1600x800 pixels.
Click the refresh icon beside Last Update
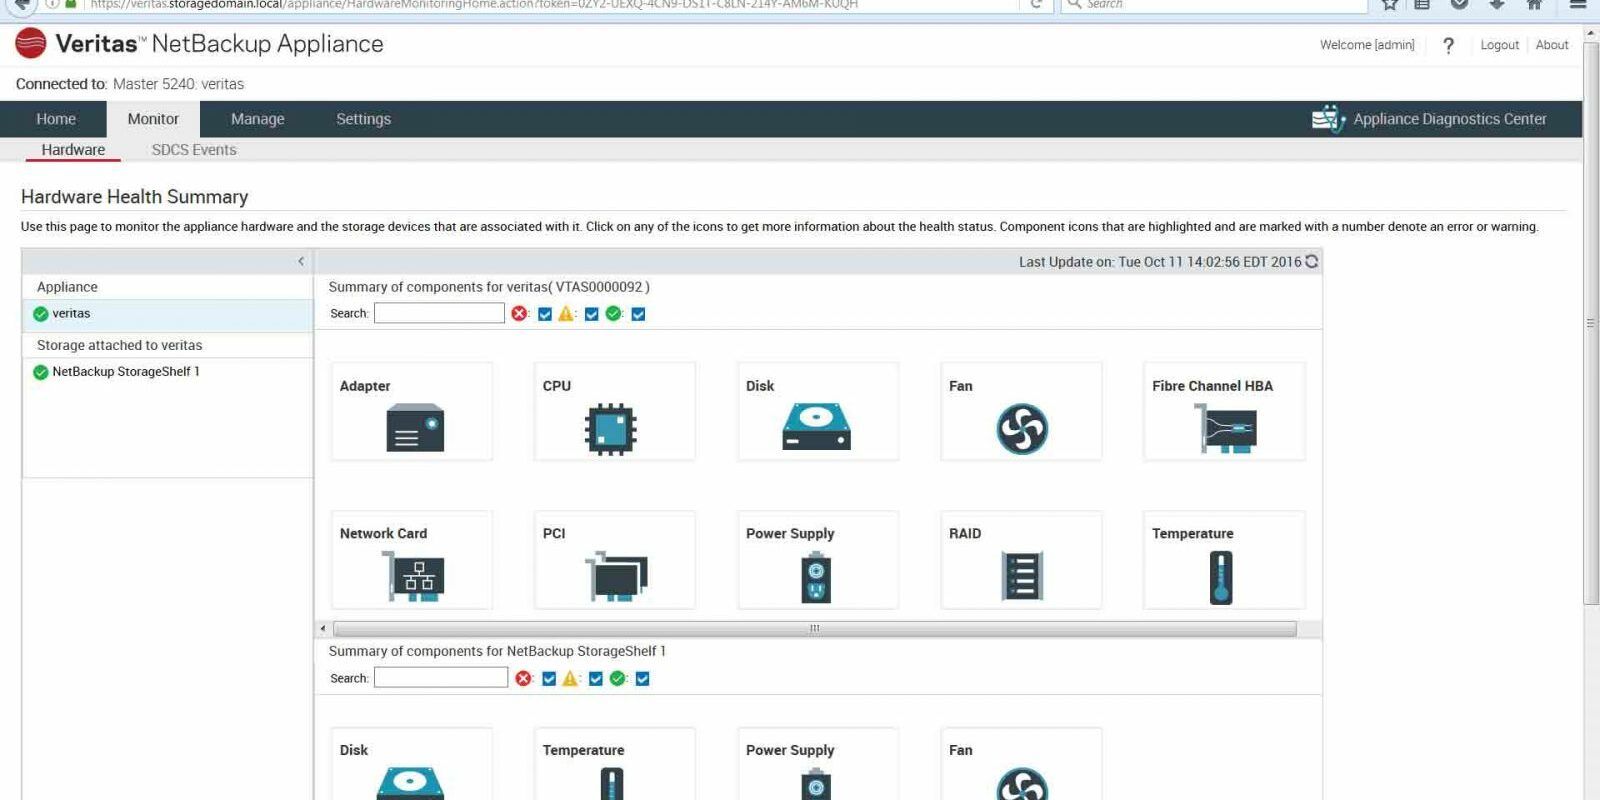tap(1312, 261)
